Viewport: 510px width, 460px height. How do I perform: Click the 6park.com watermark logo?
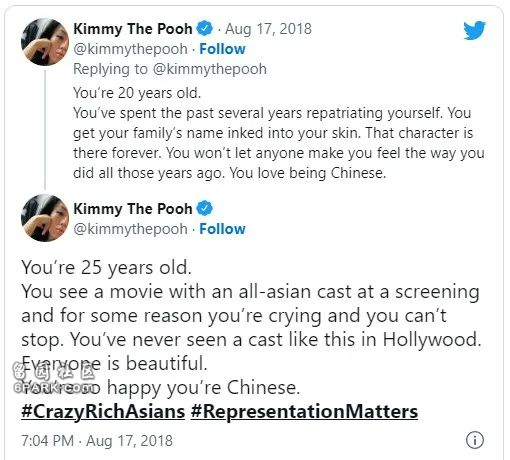point(54,379)
